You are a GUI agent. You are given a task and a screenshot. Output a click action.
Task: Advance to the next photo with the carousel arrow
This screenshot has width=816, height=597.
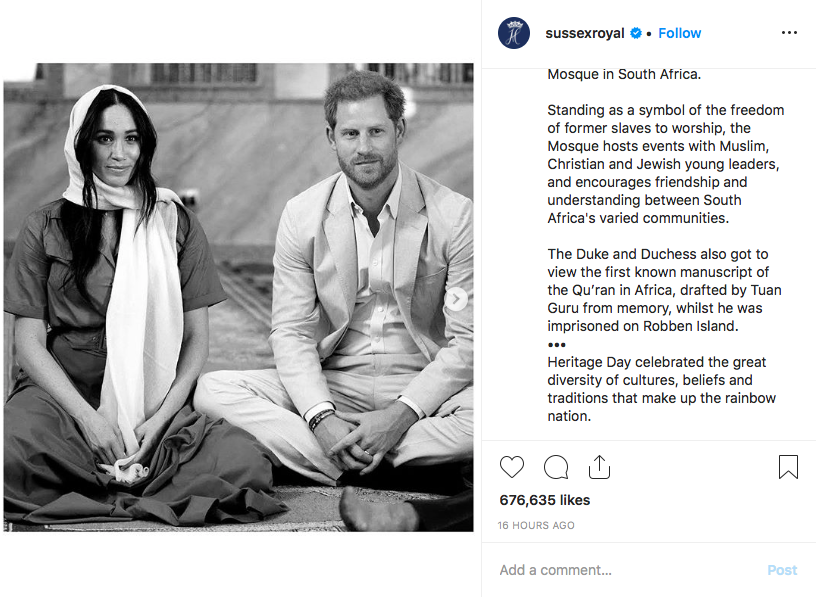[456, 298]
